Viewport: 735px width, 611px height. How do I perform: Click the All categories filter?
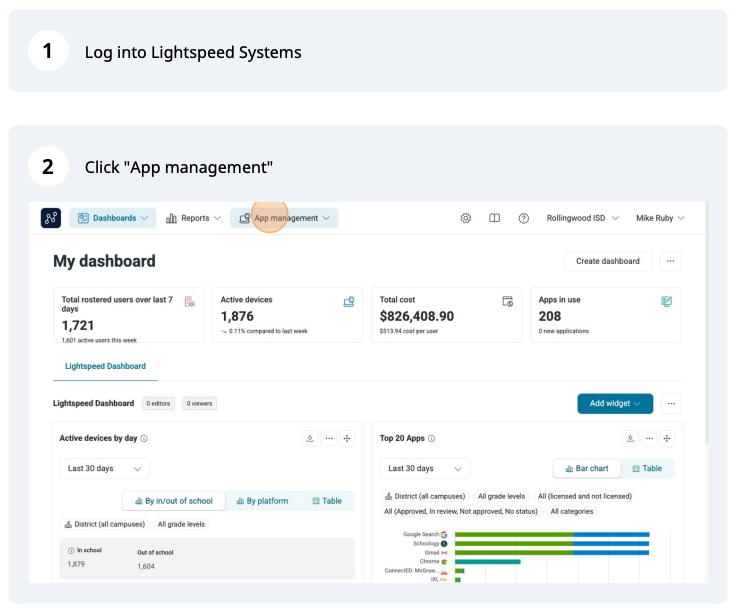pos(572,512)
